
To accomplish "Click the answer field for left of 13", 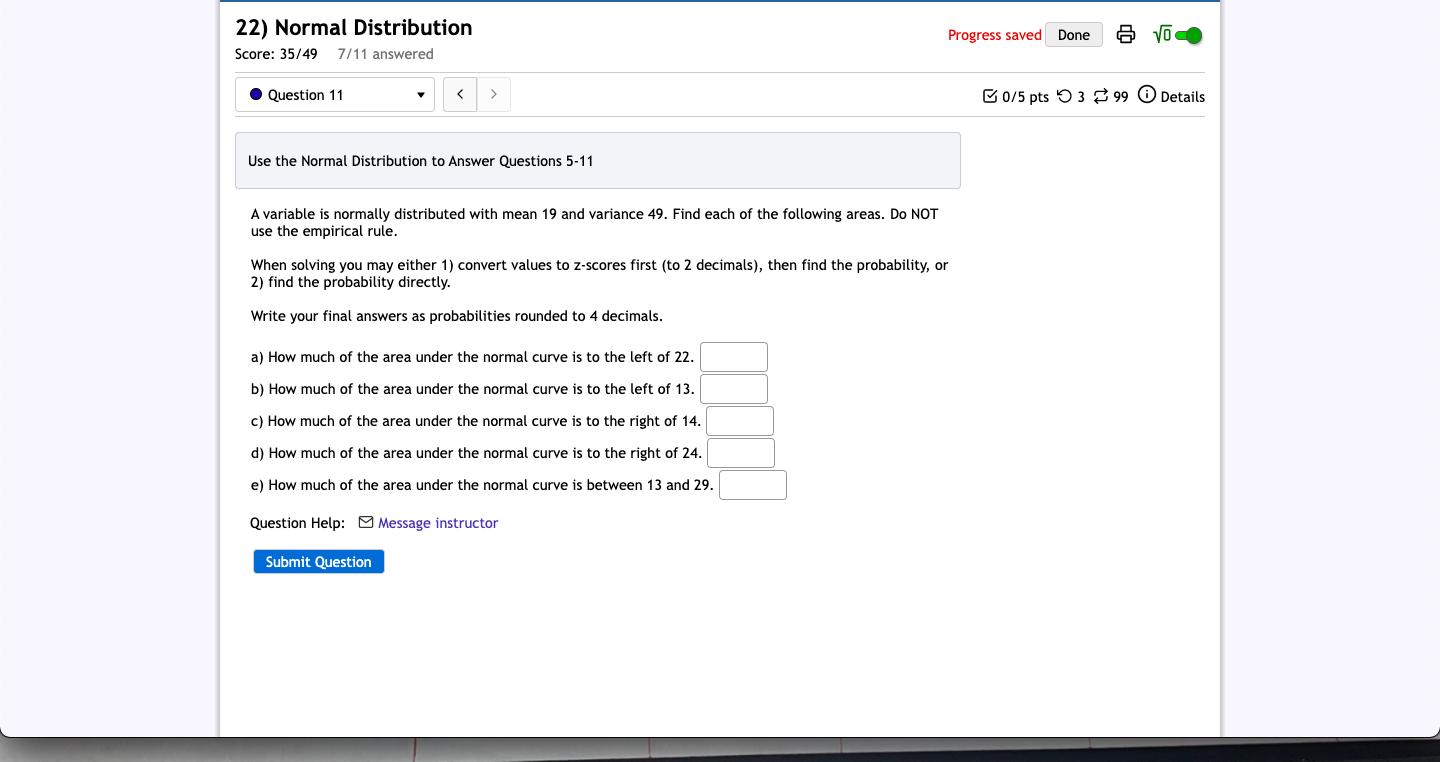I will (733, 388).
